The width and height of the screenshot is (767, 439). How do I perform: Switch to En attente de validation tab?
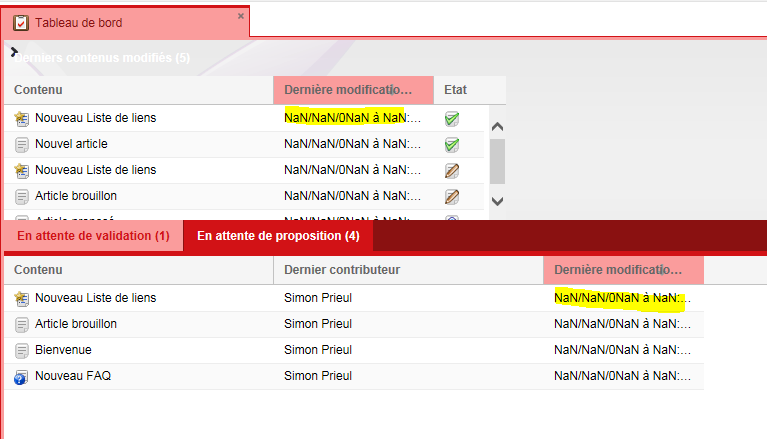[93, 236]
